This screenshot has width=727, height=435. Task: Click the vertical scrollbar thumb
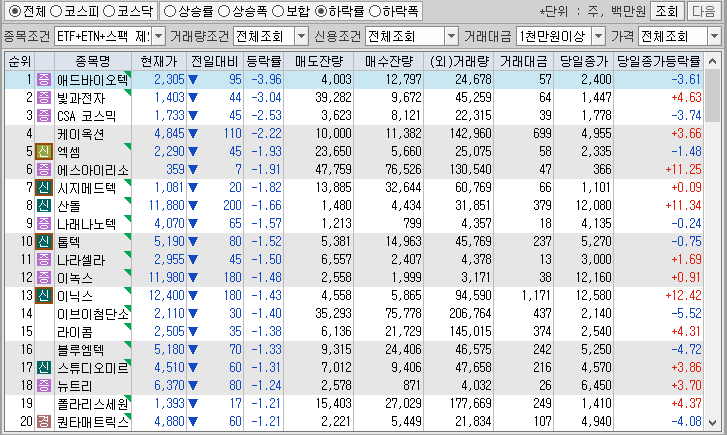click(x=713, y=96)
